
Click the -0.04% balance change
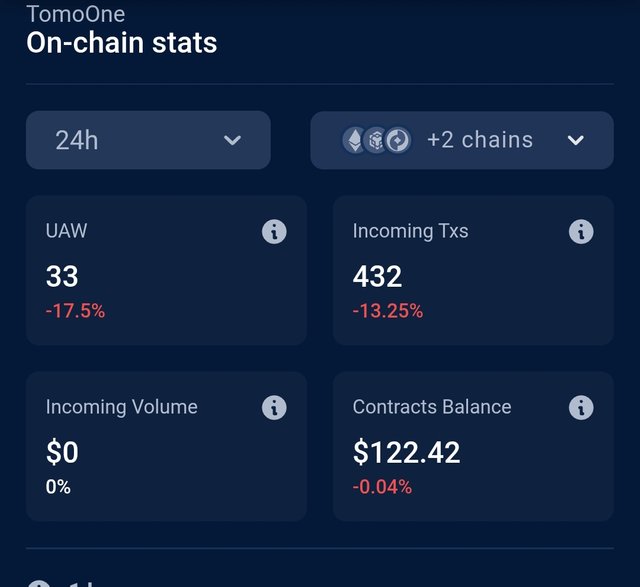[x=382, y=487]
